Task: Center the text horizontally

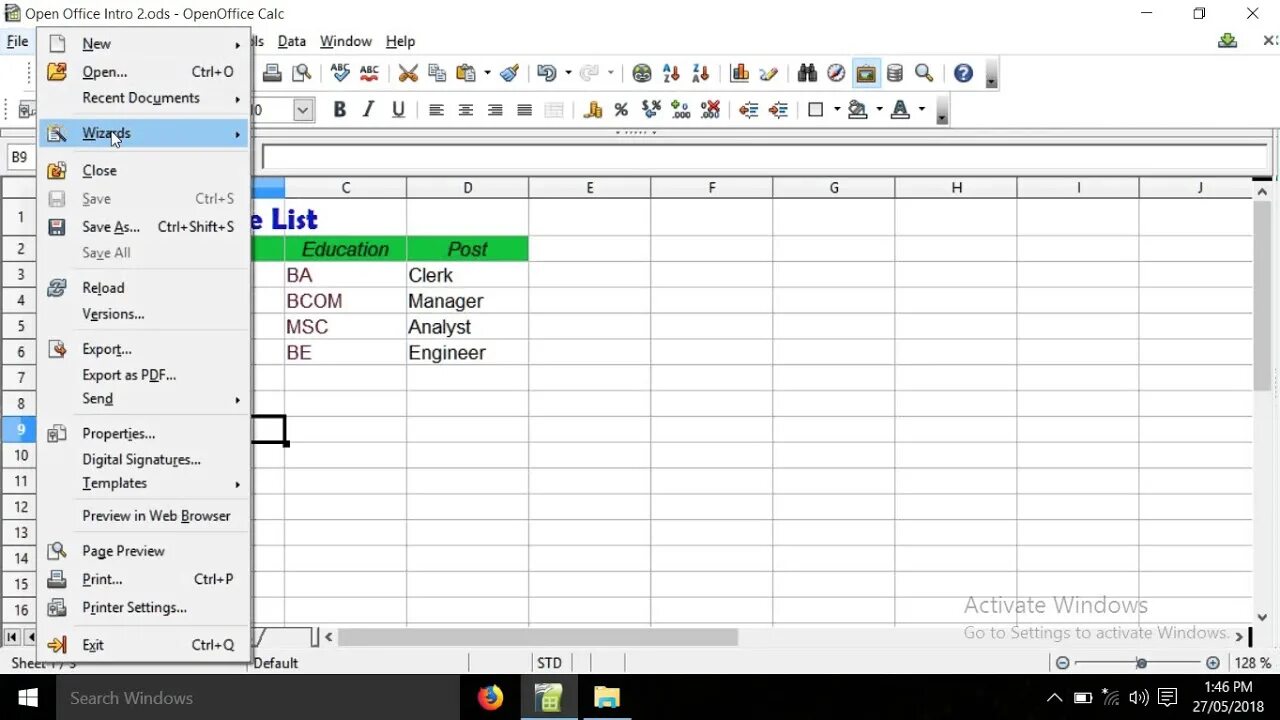Action: [465, 110]
